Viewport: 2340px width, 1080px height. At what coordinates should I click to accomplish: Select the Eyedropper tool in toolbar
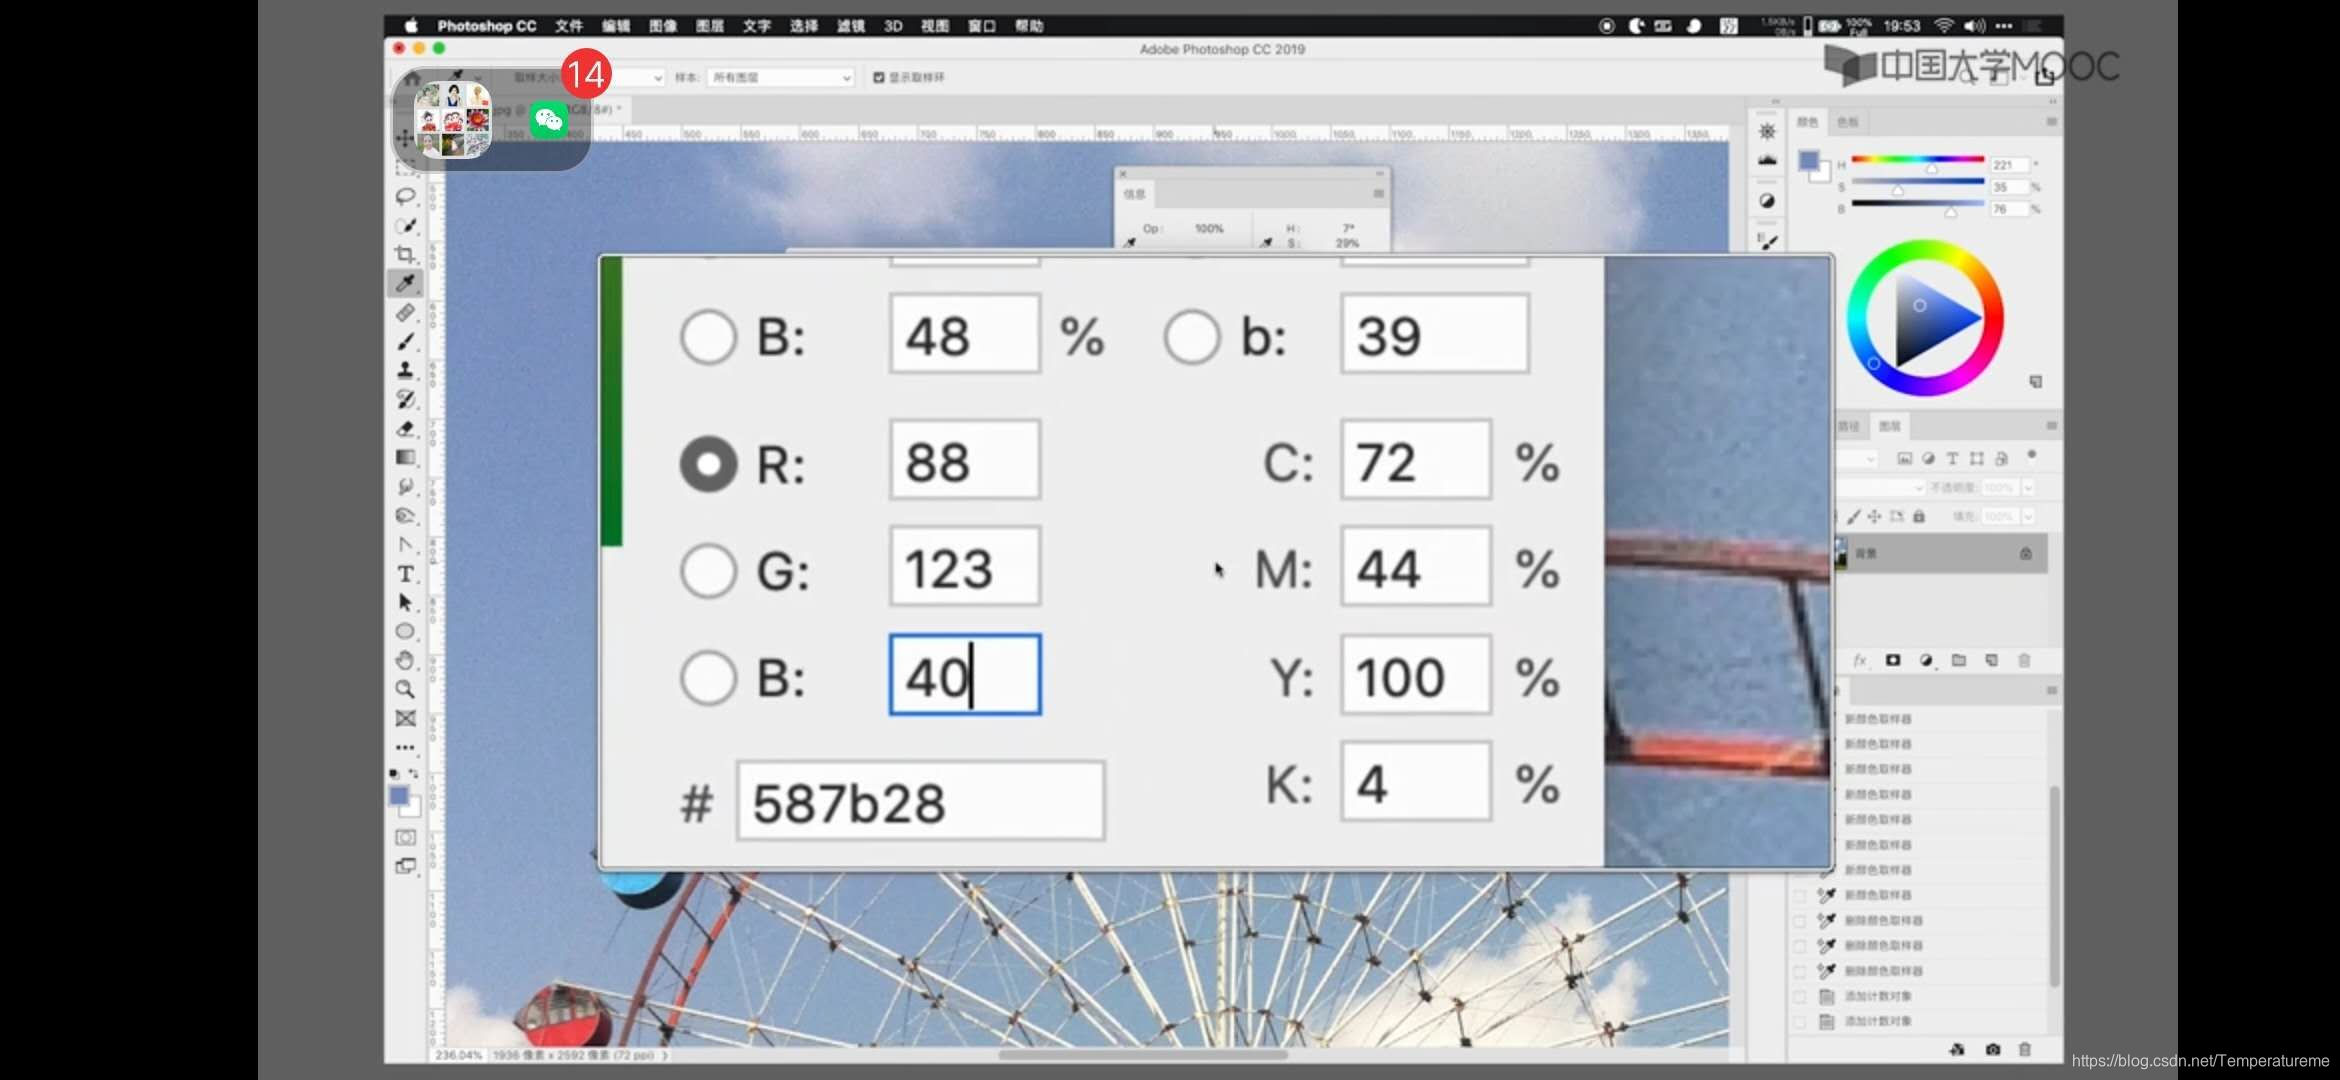[405, 283]
